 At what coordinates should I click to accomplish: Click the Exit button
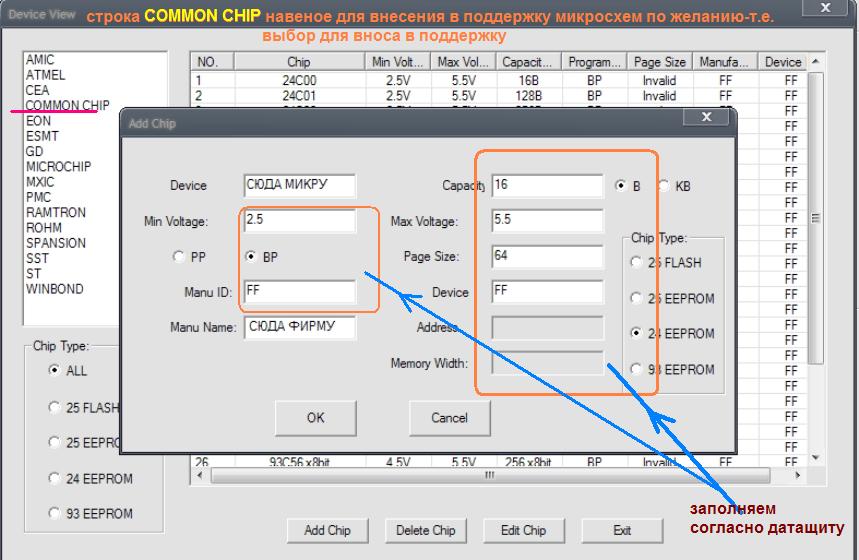point(622,530)
